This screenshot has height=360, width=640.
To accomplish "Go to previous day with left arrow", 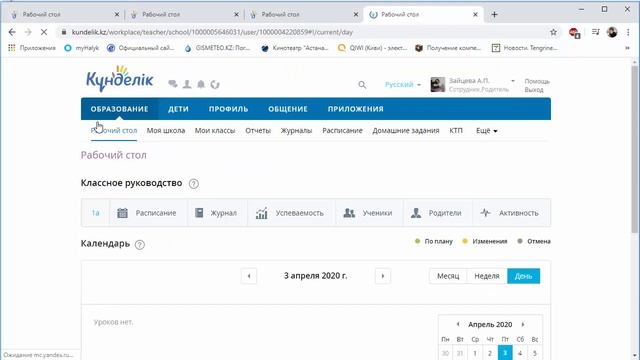I will 249,276.
